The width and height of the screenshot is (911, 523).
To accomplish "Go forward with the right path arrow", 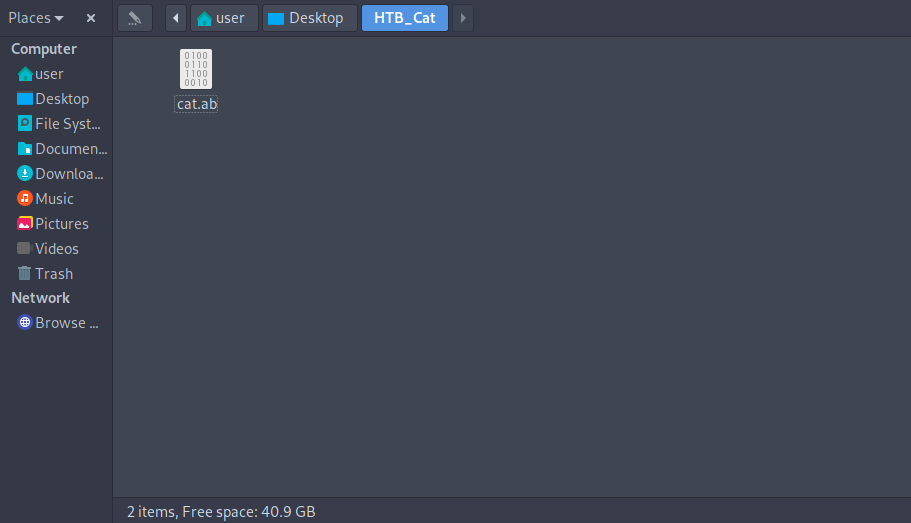I will tap(462, 18).
